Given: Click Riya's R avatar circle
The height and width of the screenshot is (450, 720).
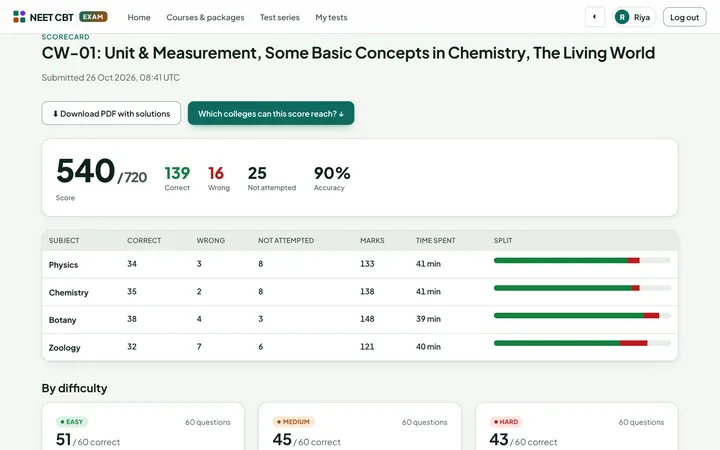Looking at the screenshot, I should click(622, 17).
